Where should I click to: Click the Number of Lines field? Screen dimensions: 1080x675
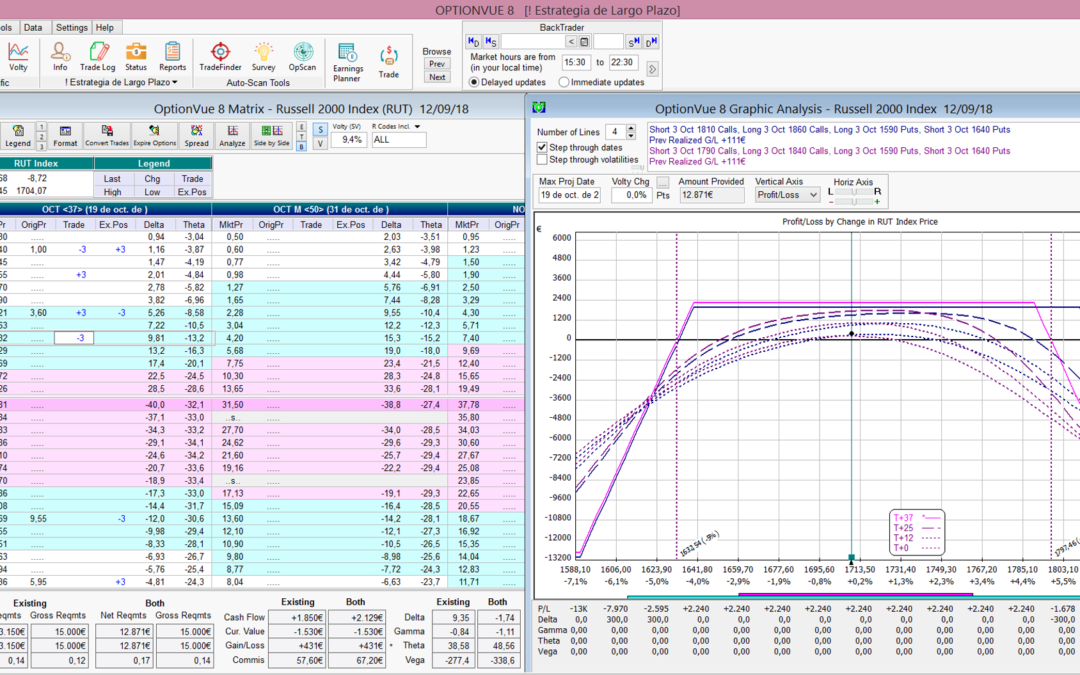(614, 132)
